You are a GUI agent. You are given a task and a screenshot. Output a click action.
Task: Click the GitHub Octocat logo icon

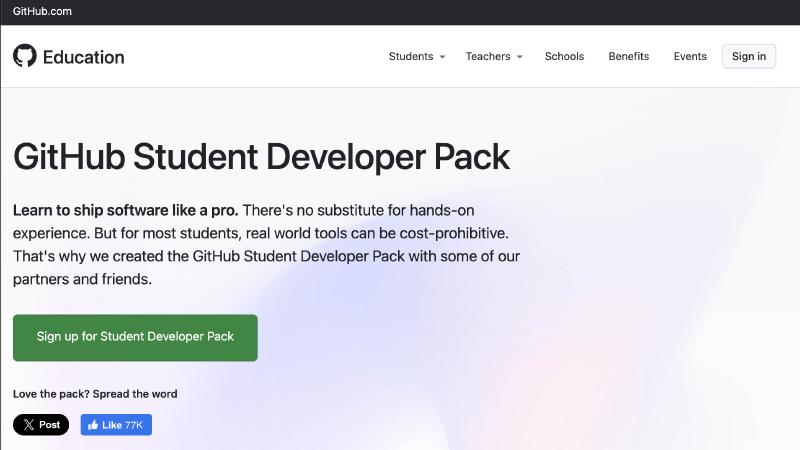click(x=24, y=56)
